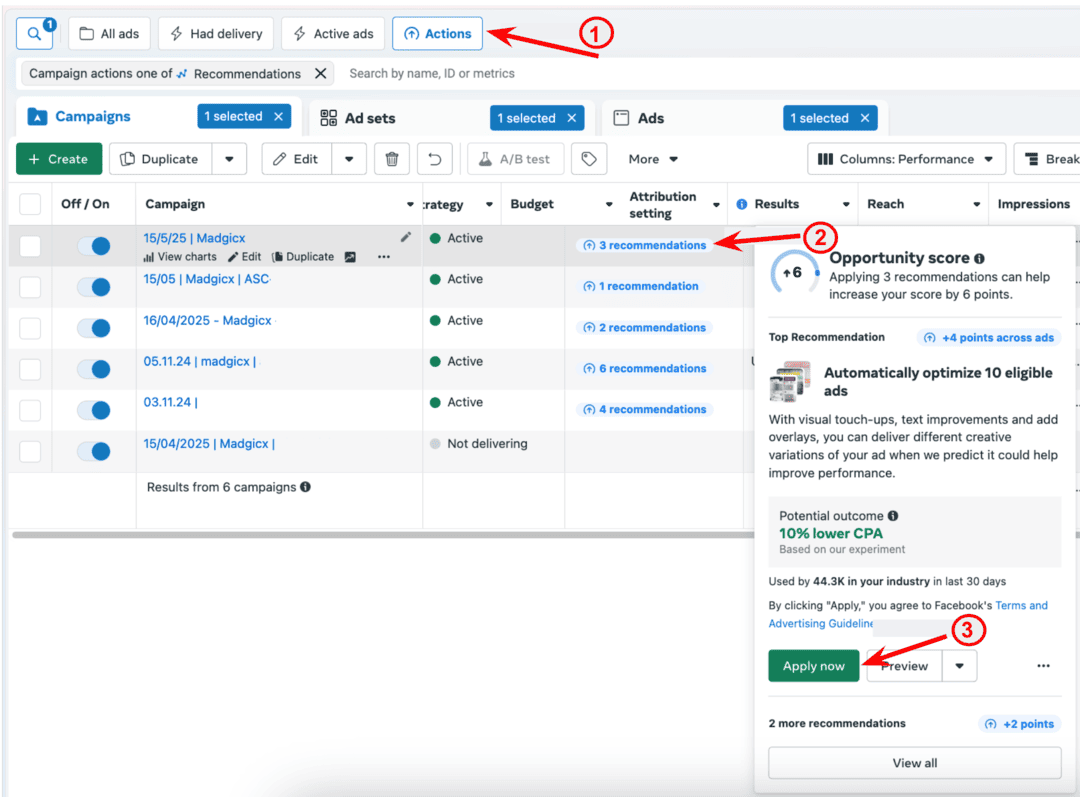1080x797 pixels.
Task: Clear the Ad sets 1 selected chip
Action: [x=572, y=118]
